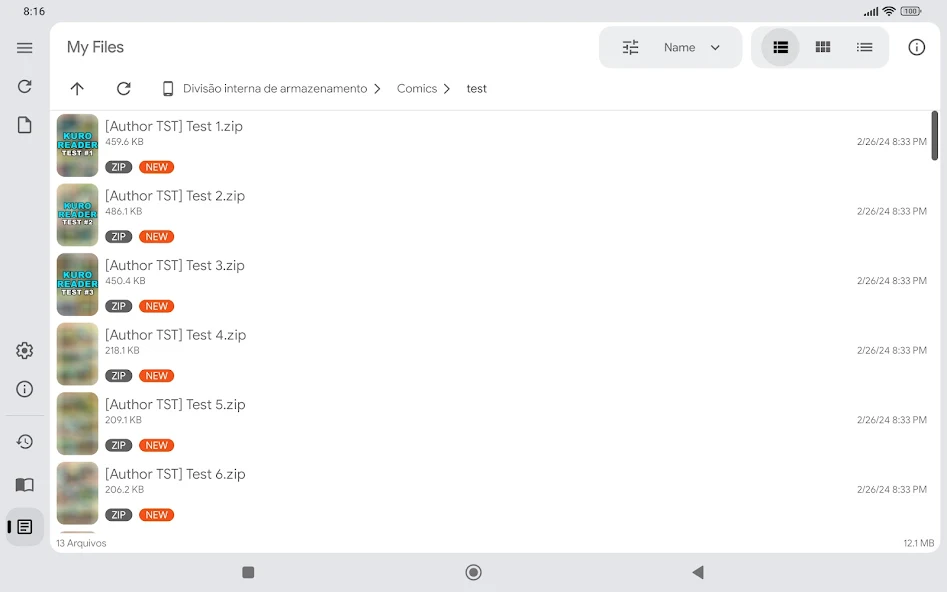Open the About info icon in sidebar
Viewport: 947px width, 592px height.
(x=24, y=389)
